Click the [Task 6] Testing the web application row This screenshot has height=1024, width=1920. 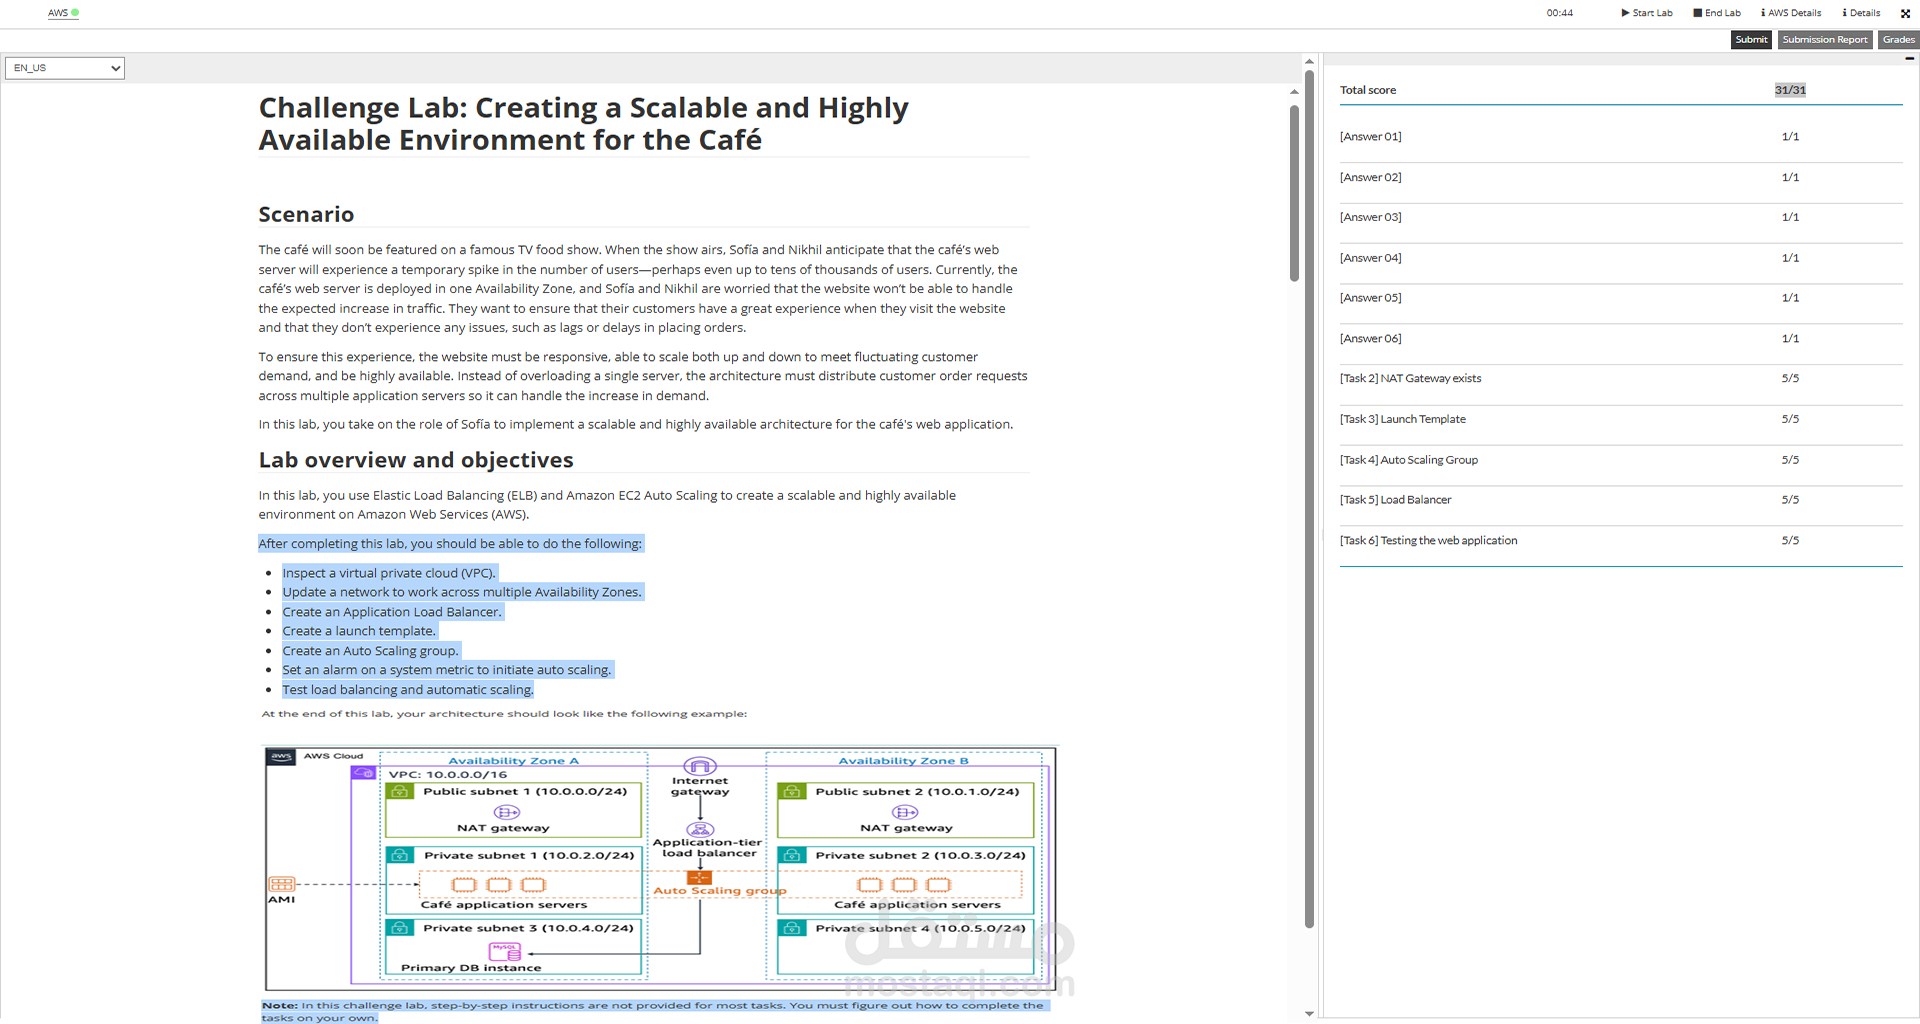1428,540
